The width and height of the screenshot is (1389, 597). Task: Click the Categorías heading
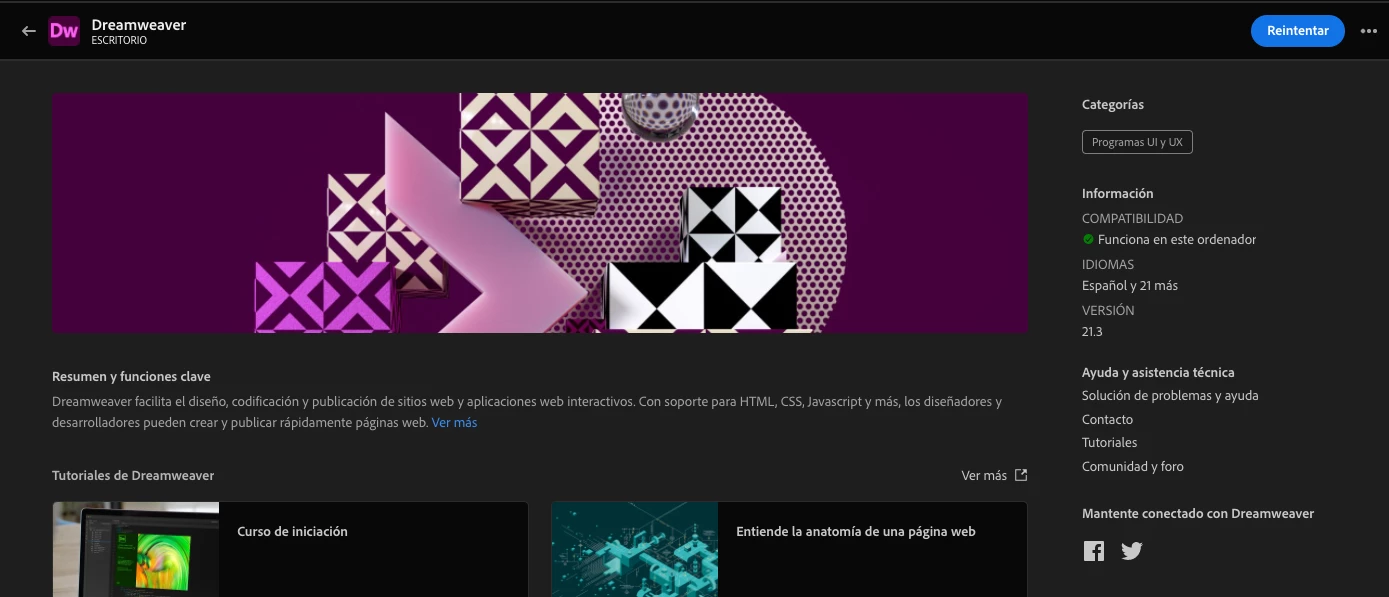click(1113, 104)
